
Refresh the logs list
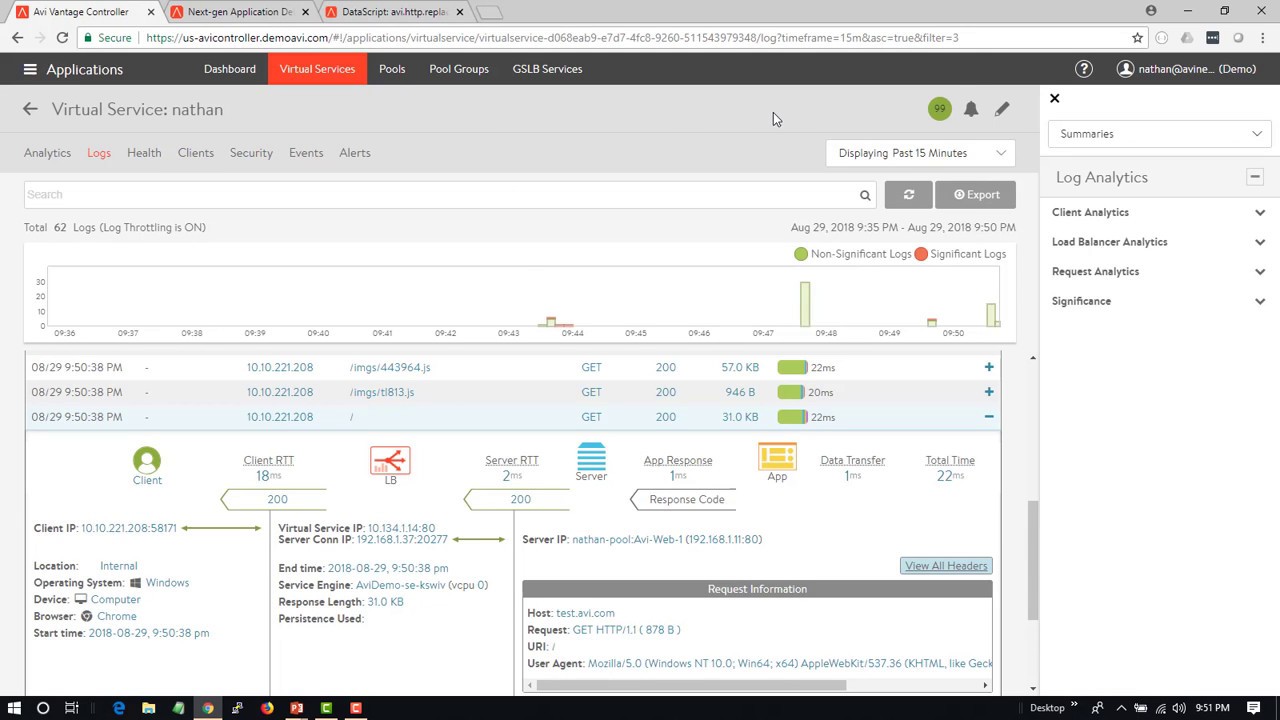click(x=908, y=195)
